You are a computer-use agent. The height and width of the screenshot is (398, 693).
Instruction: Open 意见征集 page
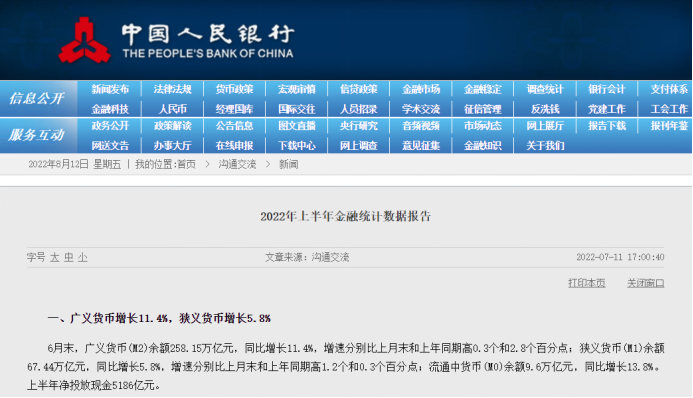[x=421, y=145]
